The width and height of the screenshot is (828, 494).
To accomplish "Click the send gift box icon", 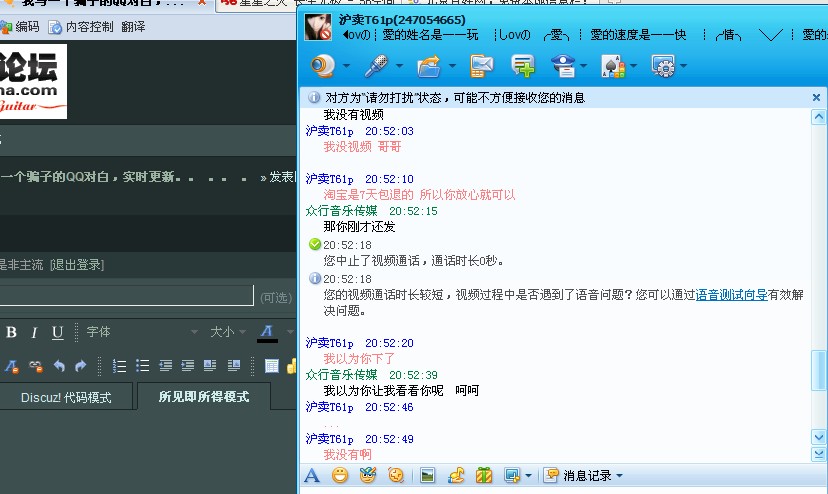I will 484,476.
